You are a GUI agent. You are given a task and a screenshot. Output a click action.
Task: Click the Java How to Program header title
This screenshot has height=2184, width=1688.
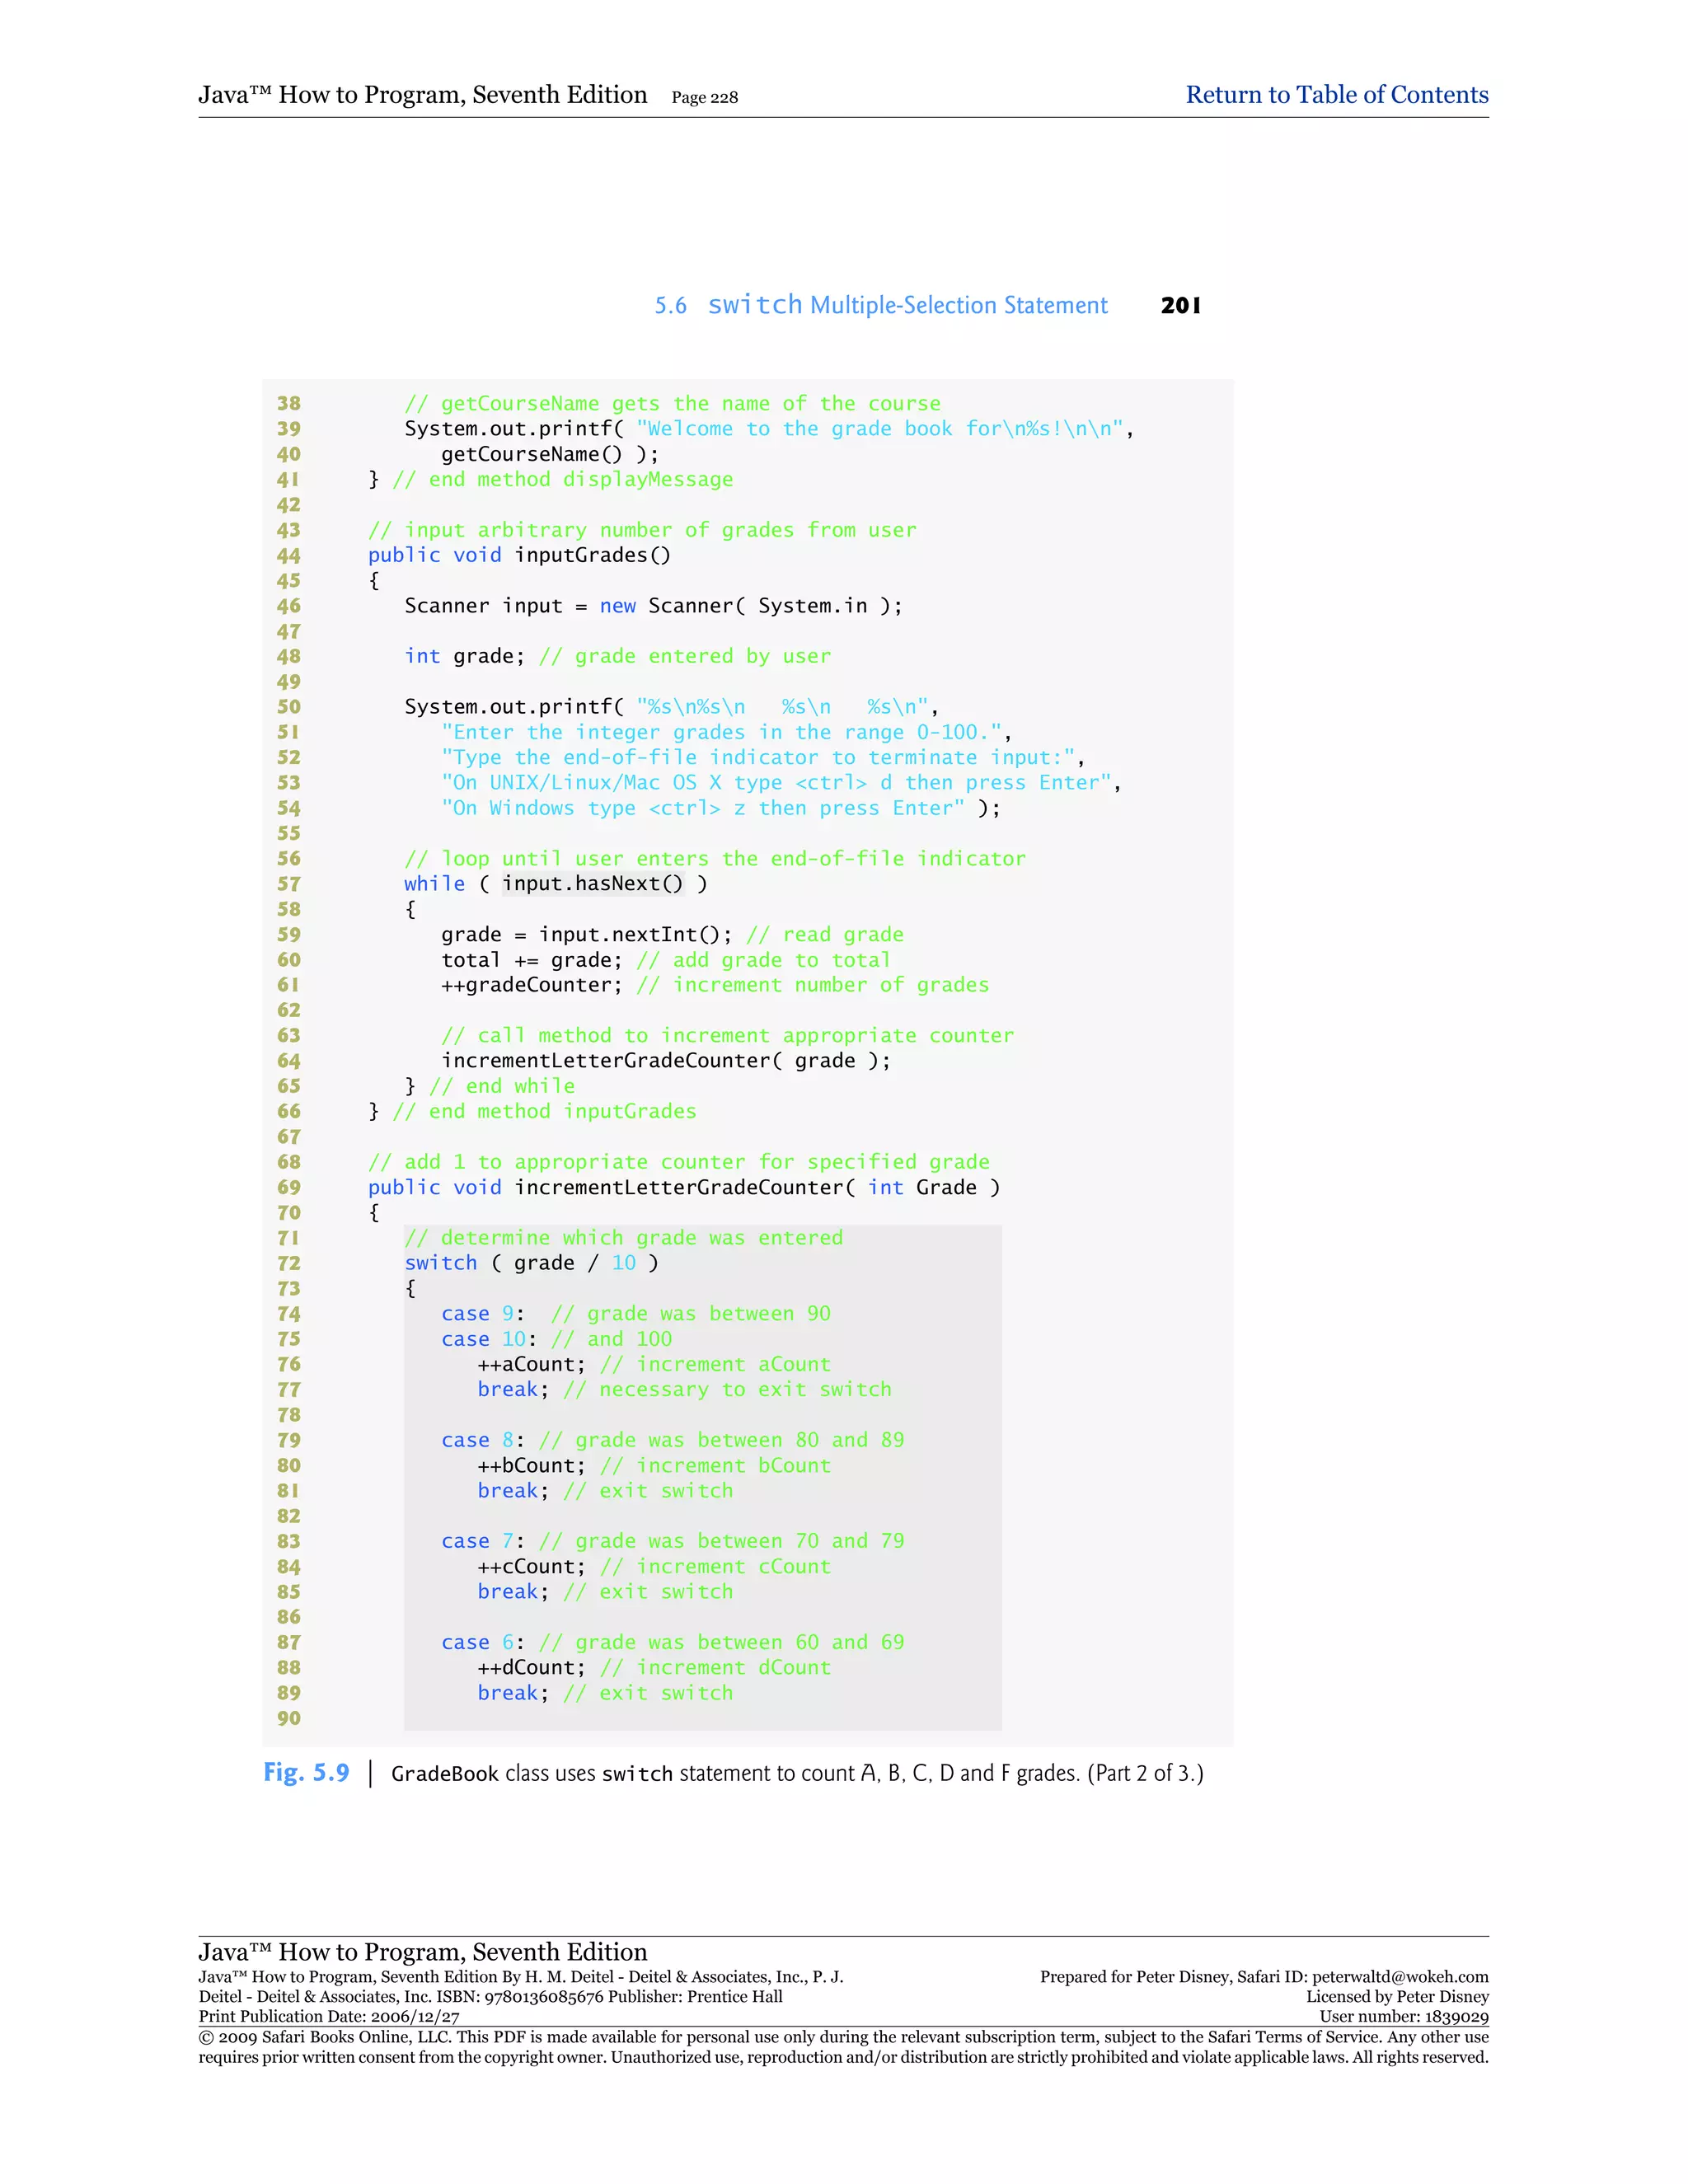click(x=422, y=95)
